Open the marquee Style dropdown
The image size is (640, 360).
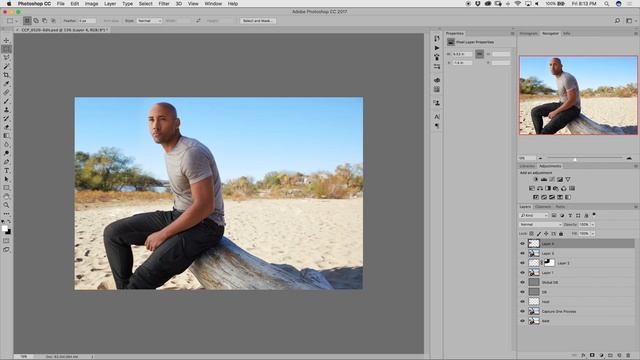pos(149,20)
